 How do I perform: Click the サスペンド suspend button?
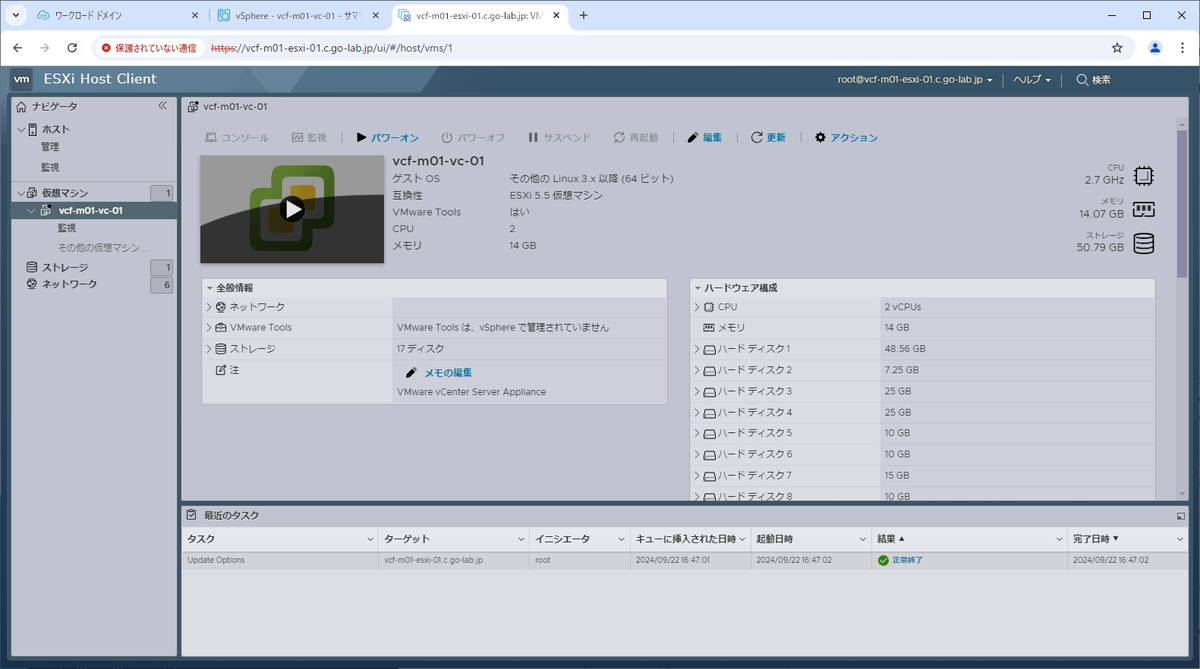click(x=560, y=137)
